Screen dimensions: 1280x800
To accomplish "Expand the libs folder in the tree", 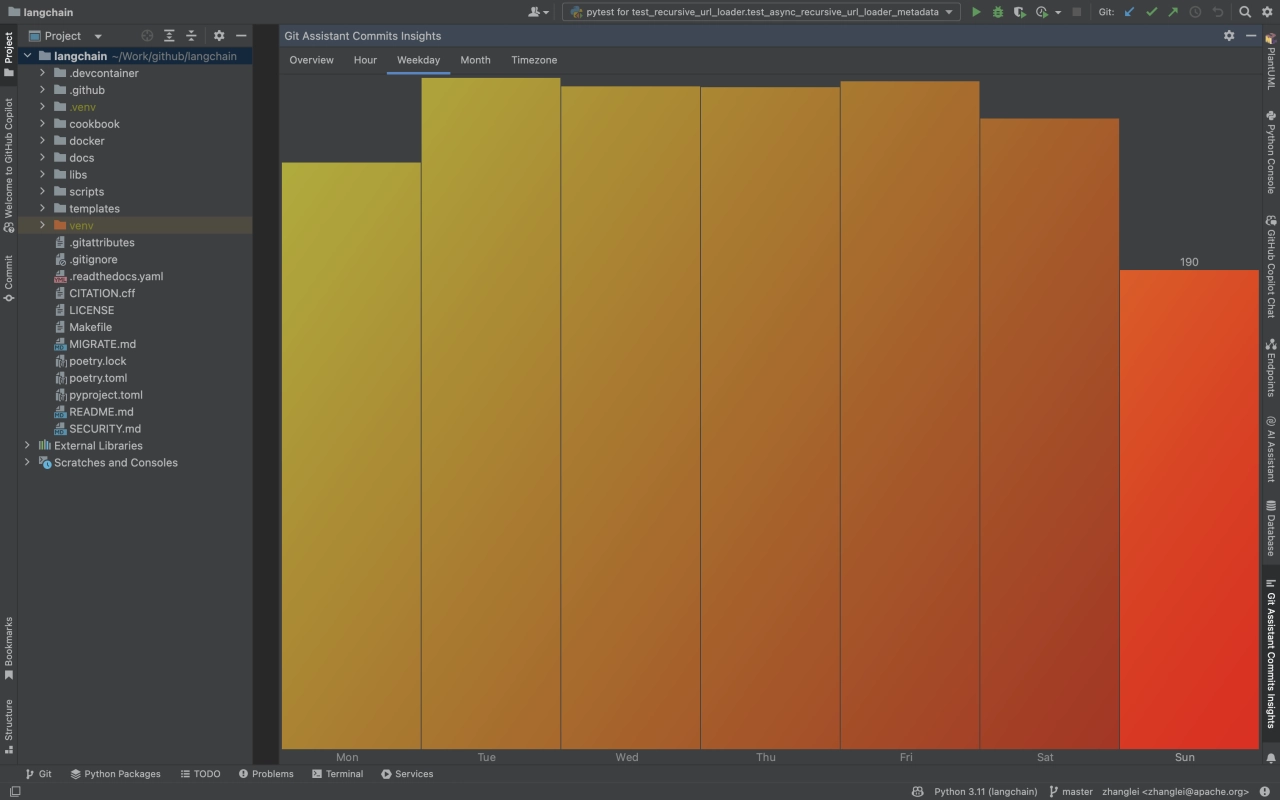I will (x=42, y=175).
